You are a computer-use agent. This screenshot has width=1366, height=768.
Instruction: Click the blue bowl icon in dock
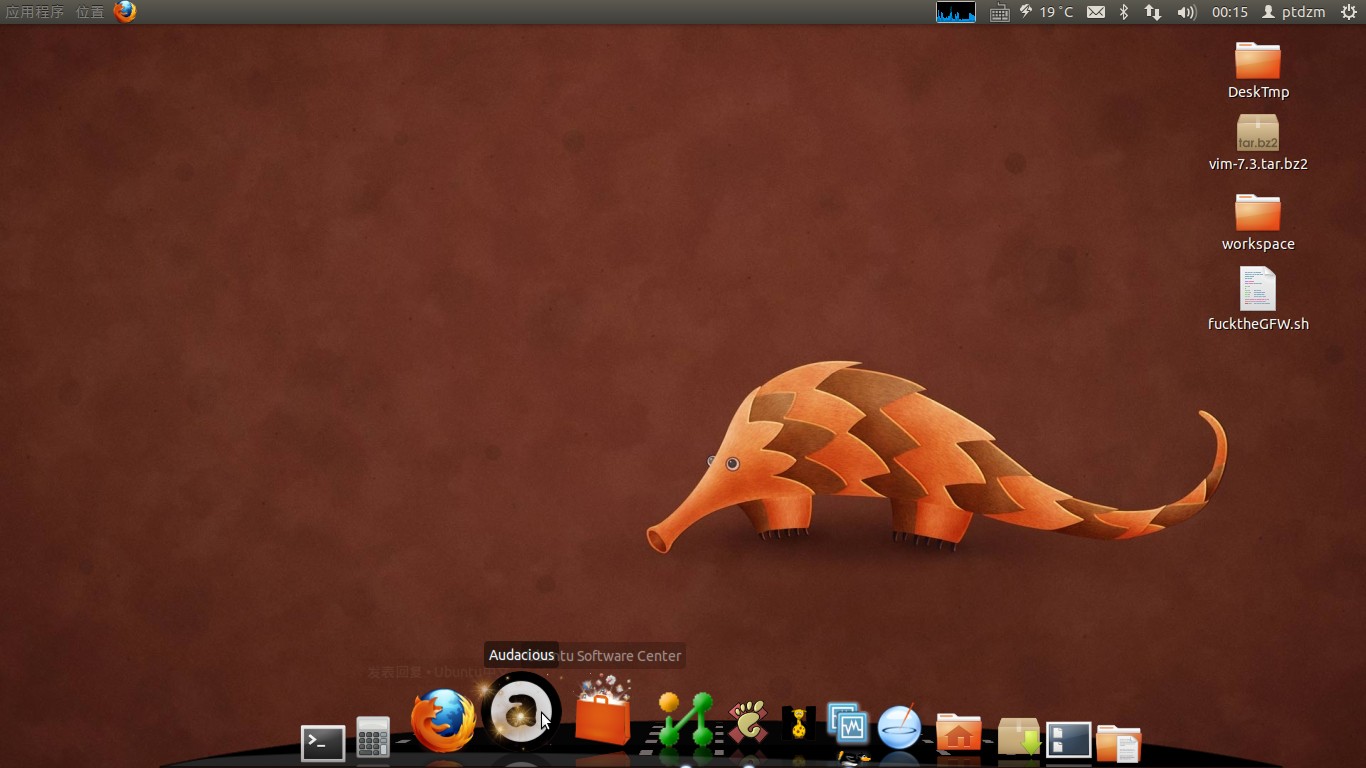point(899,726)
